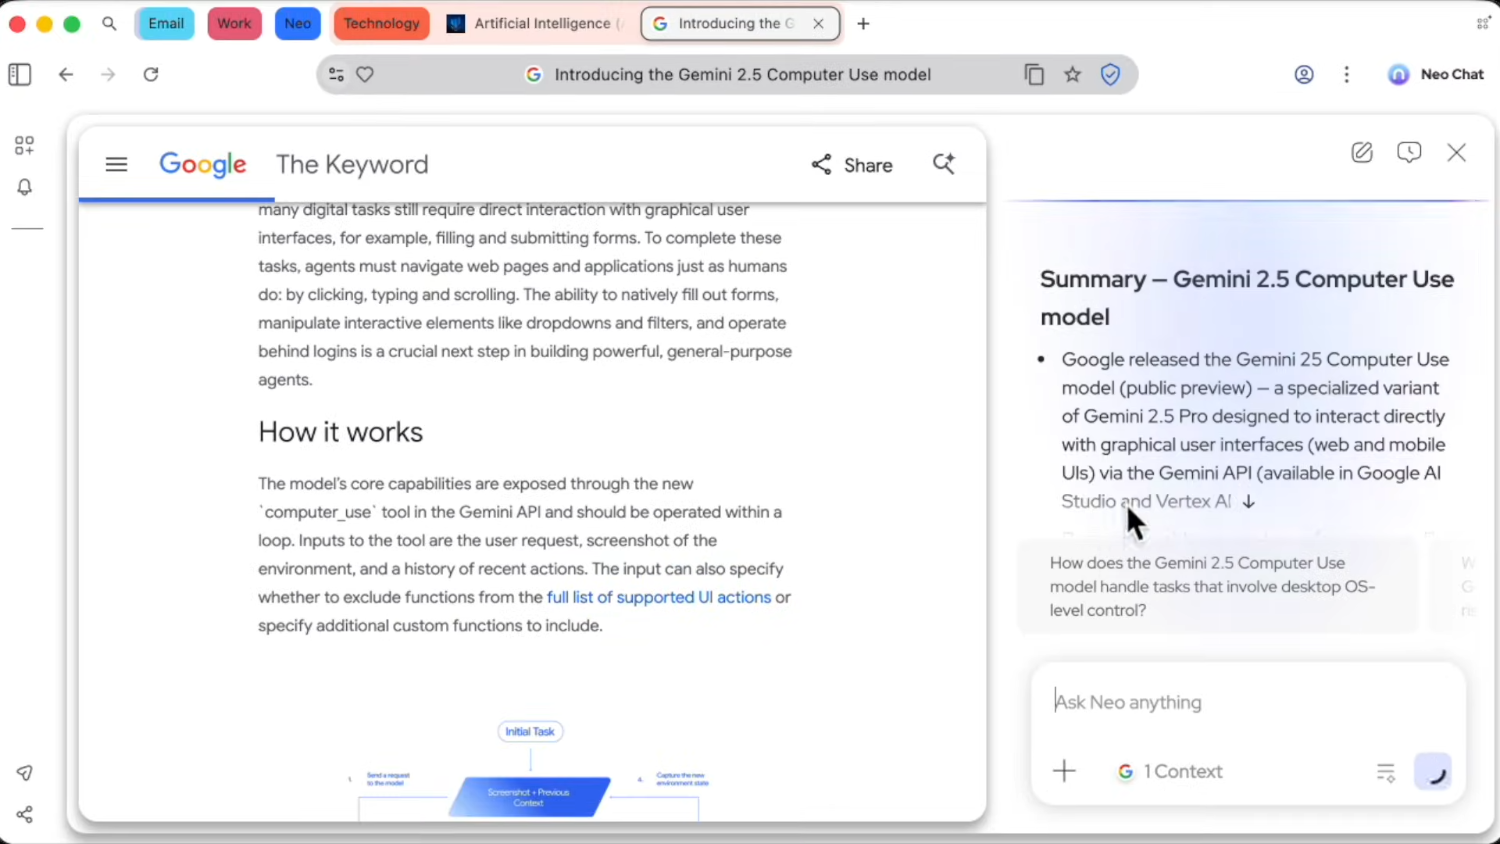
Task: Close the Introducing the Gemini tab
Action: [818, 23]
